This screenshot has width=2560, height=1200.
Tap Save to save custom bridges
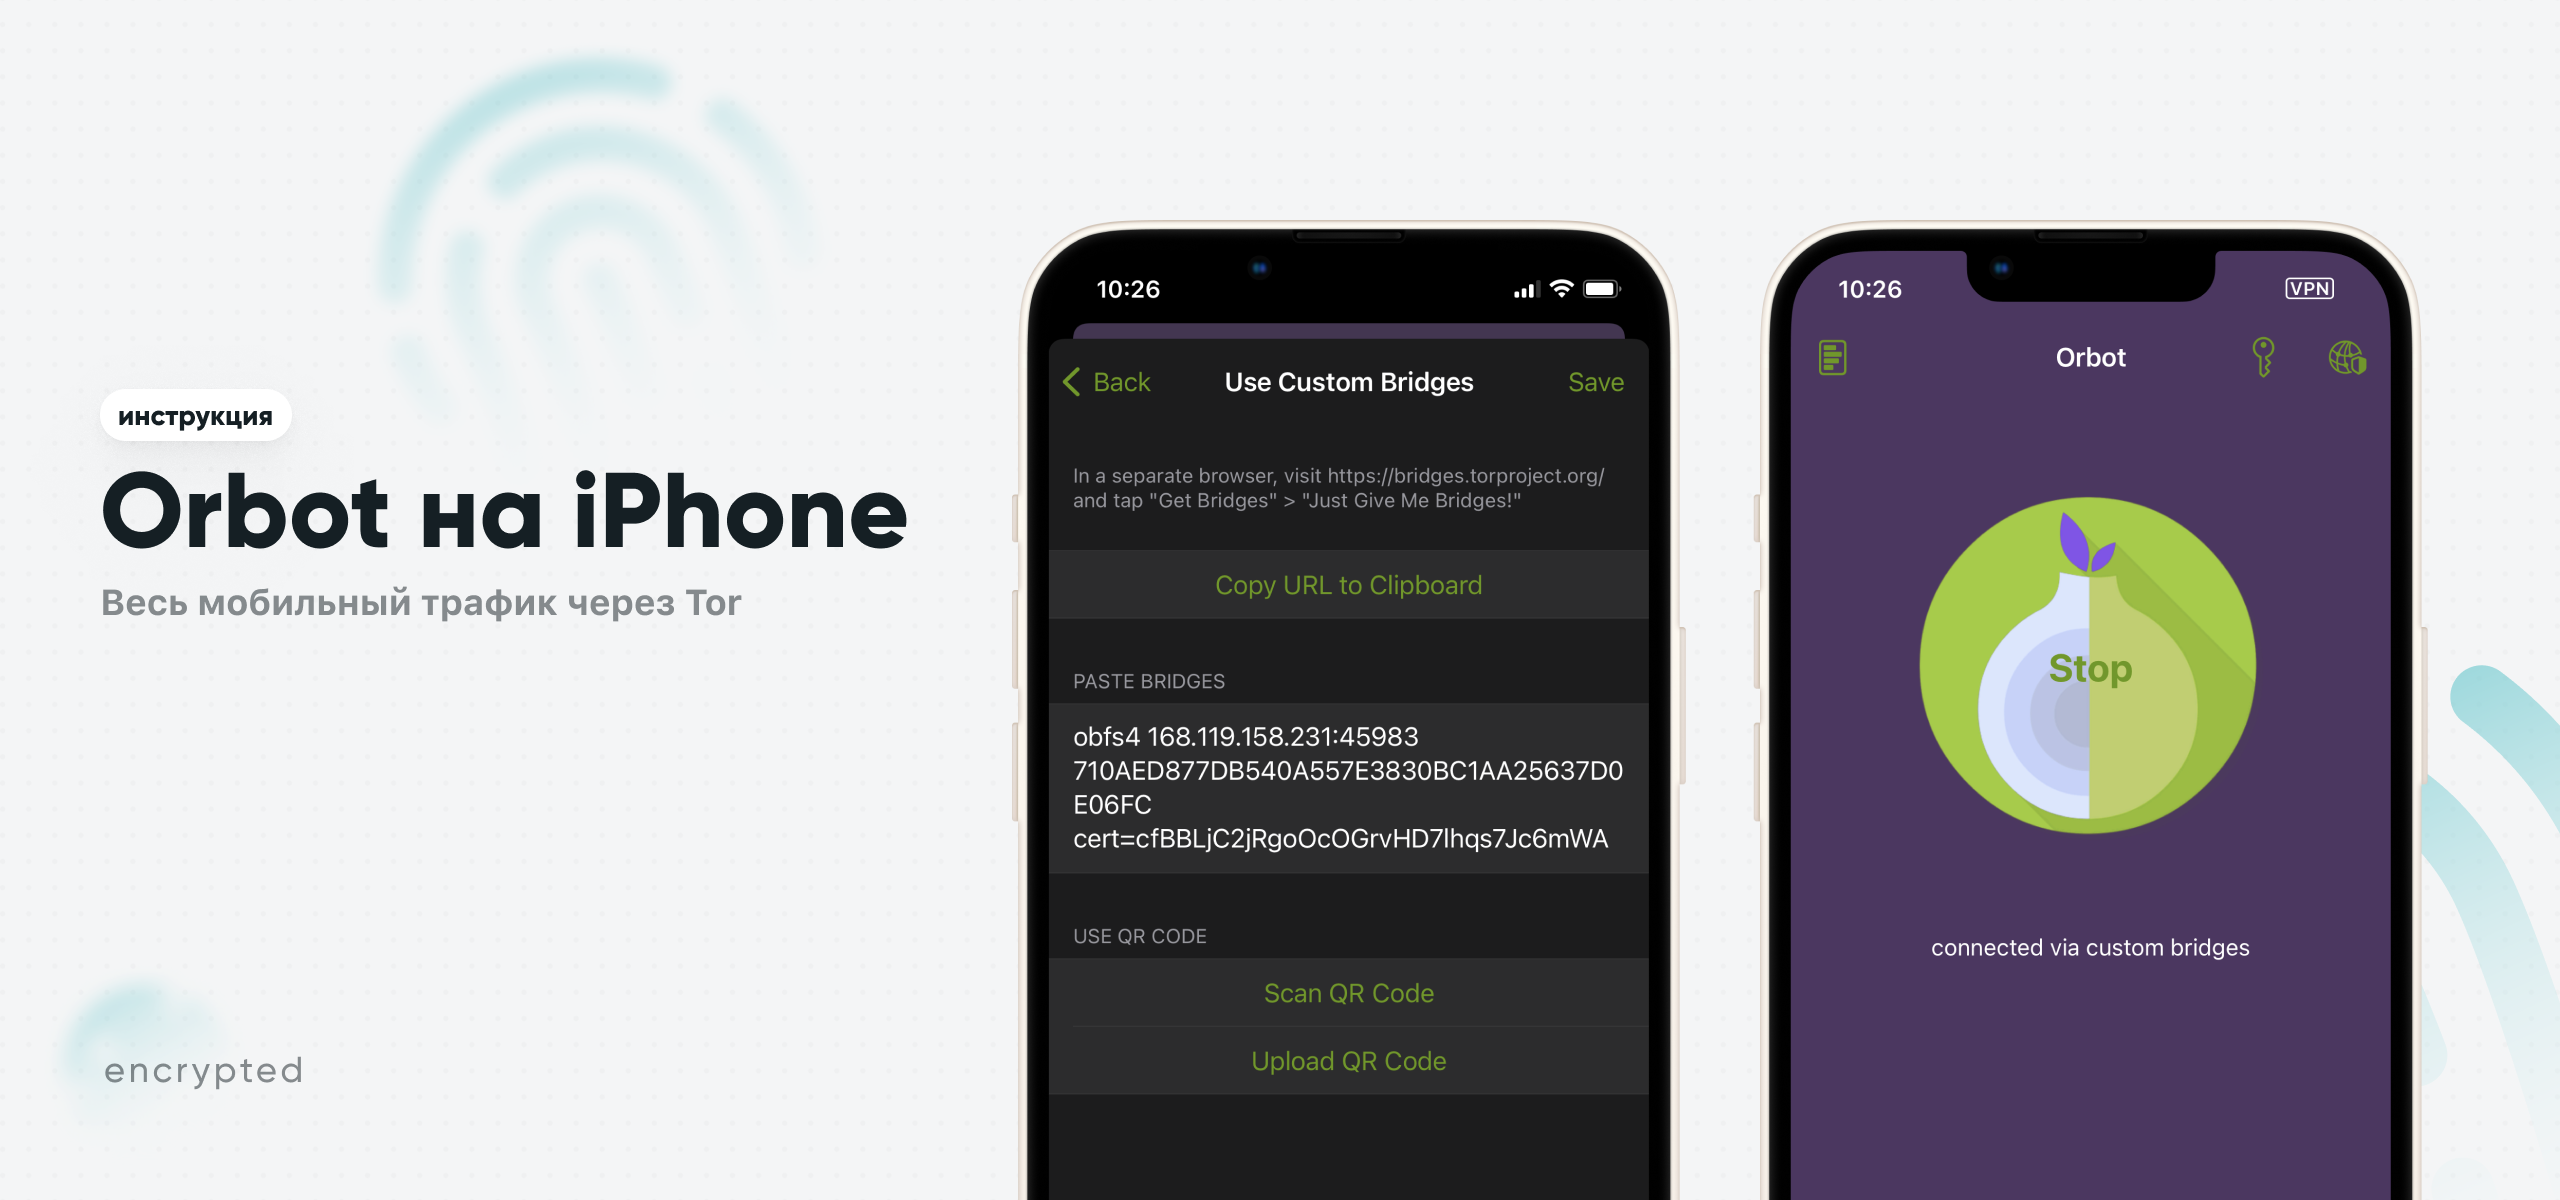pos(1595,382)
